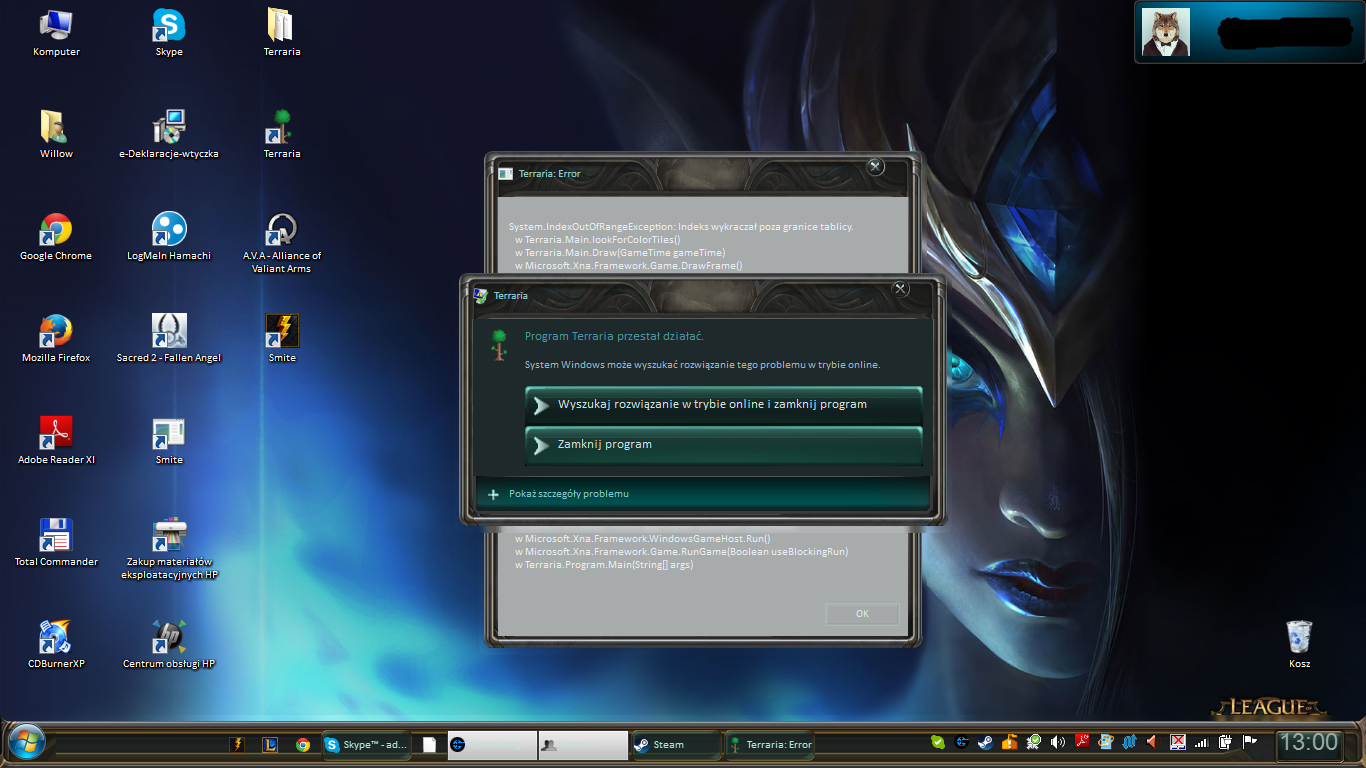Click pinned Chrome icon in taskbar

coord(303,744)
